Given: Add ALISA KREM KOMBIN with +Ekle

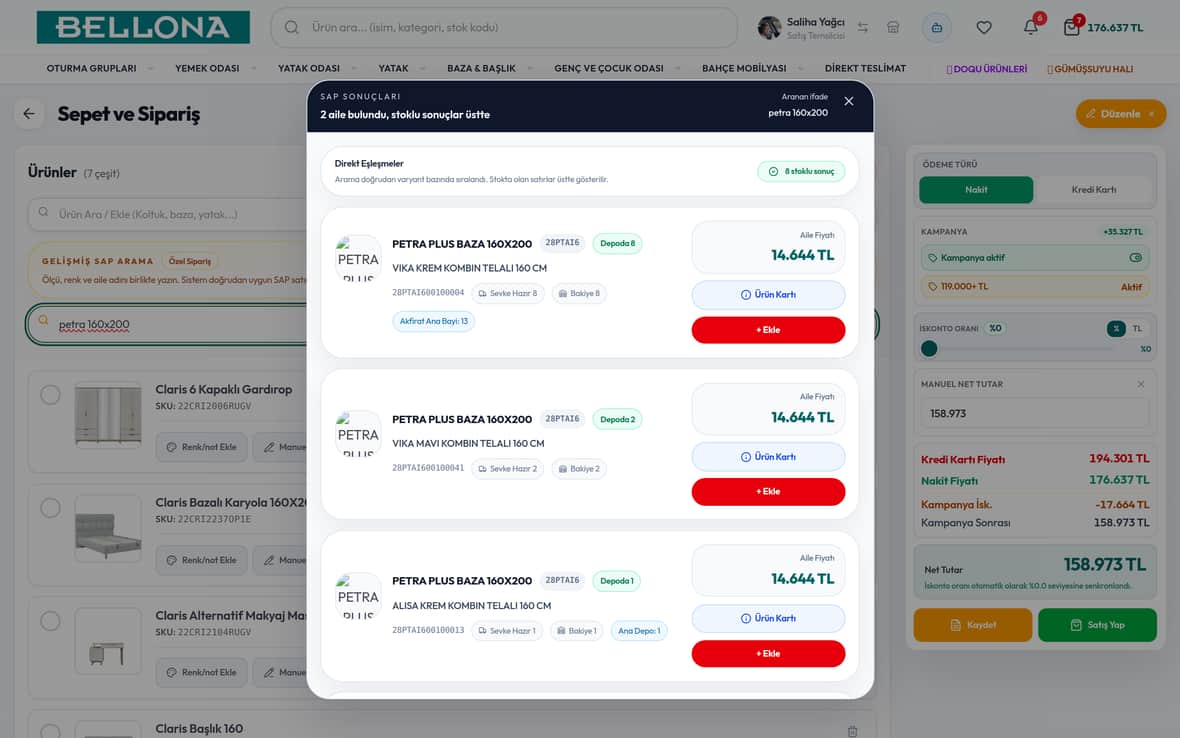Looking at the screenshot, I should (768, 653).
